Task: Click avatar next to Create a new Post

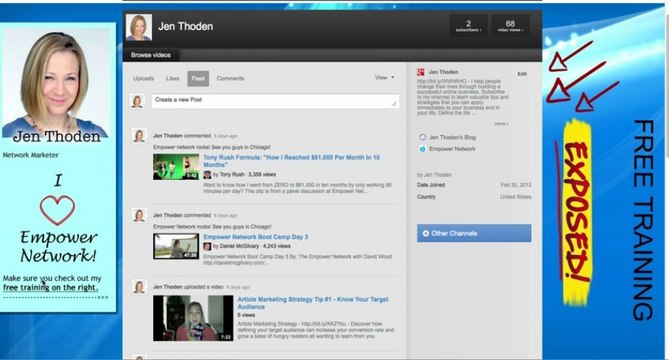Action: pos(137,102)
